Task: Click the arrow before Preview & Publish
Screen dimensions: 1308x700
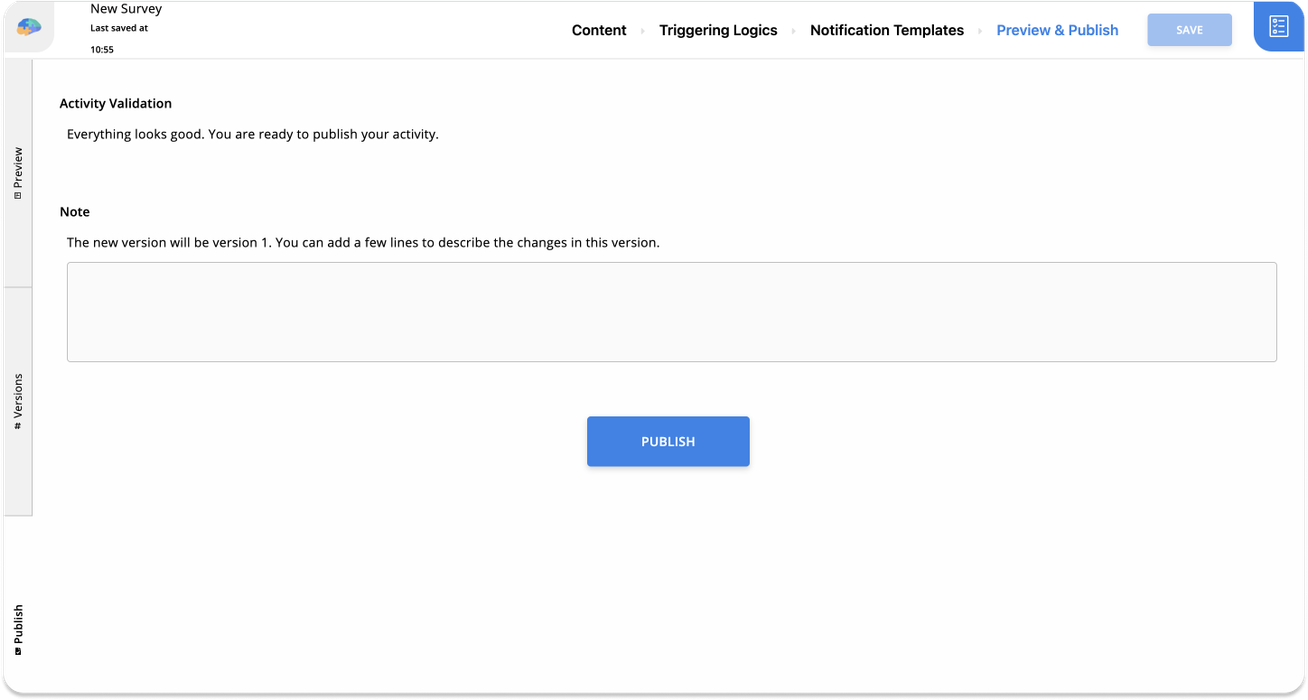Action: (x=980, y=31)
